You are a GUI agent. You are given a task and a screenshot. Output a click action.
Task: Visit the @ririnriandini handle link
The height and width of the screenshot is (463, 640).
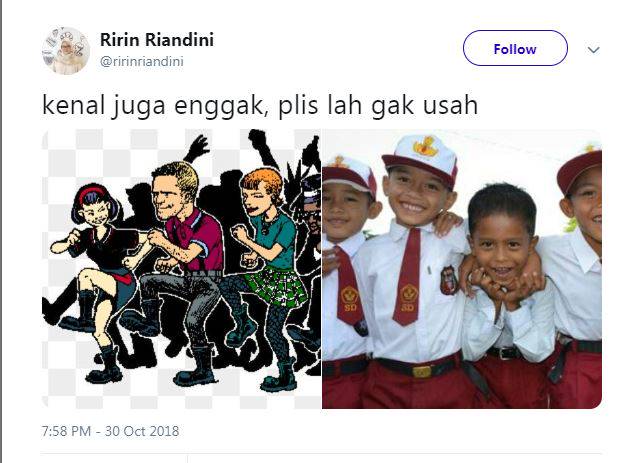(x=142, y=62)
